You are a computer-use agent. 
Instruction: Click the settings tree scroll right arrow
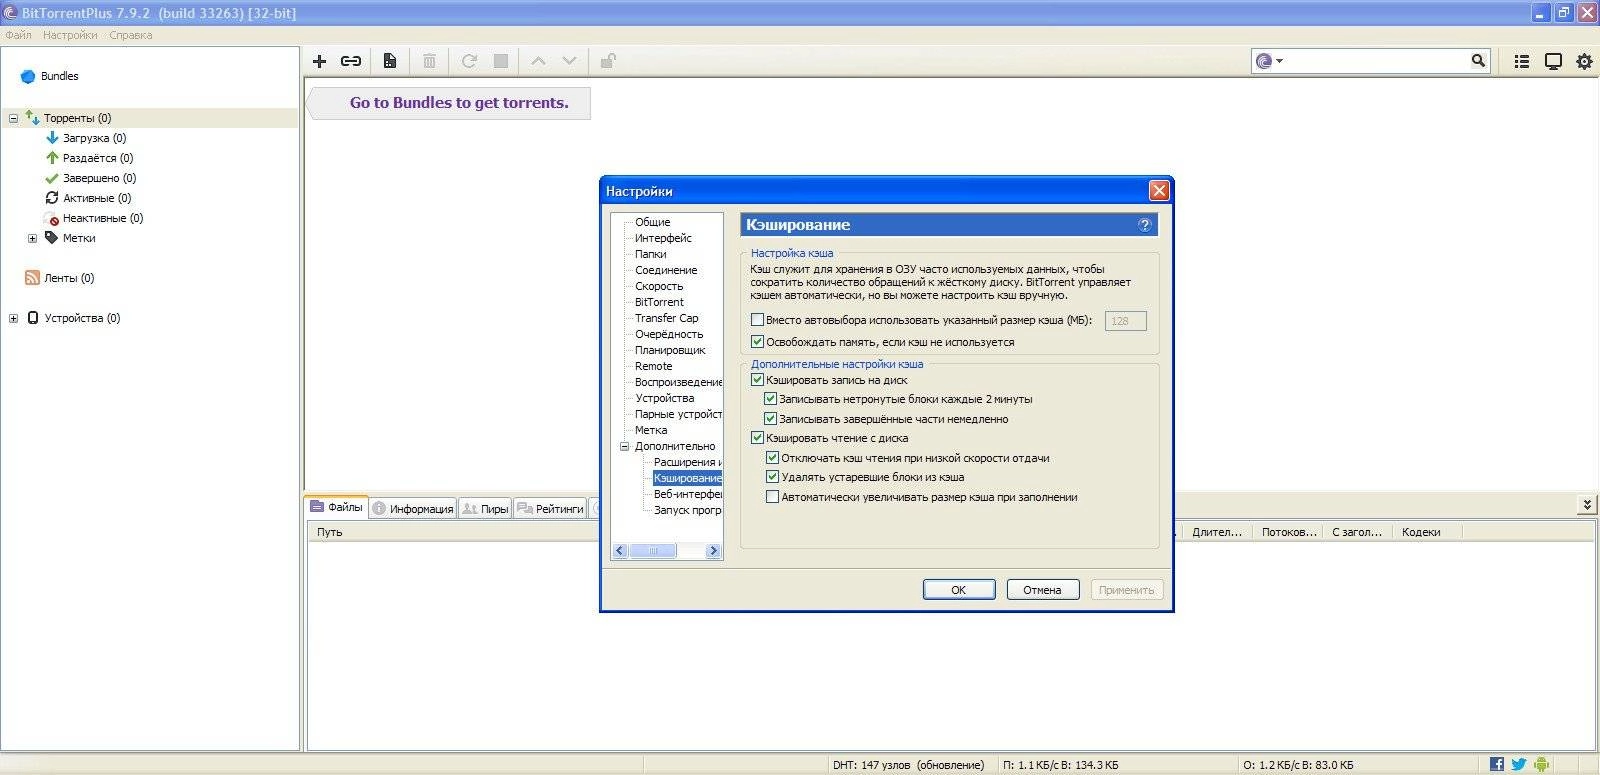(713, 551)
